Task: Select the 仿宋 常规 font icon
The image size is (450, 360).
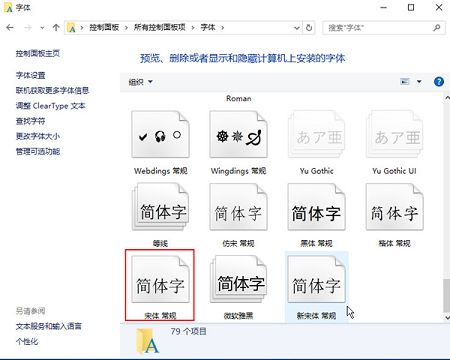Action: [238, 207]
